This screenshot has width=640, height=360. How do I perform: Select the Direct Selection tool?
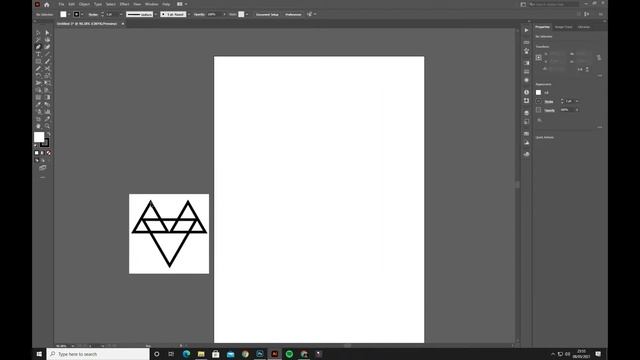pos(47,32)
